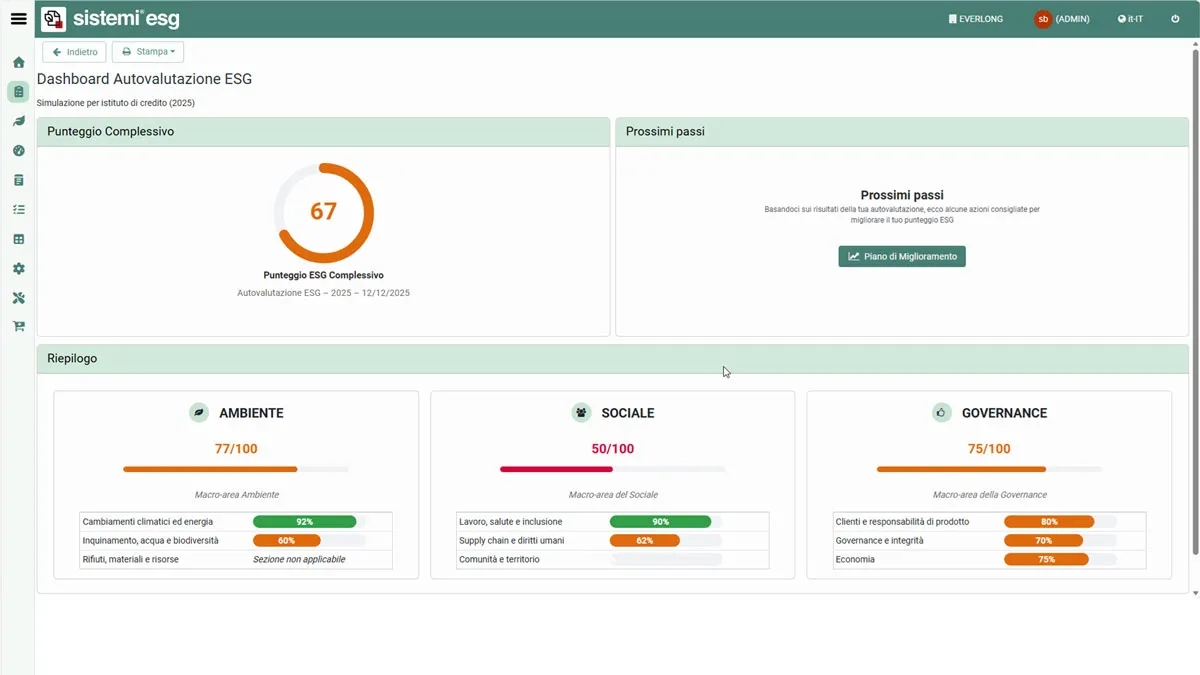
Task: Open the it-IT language selector
Action: tap(1130, 19)
